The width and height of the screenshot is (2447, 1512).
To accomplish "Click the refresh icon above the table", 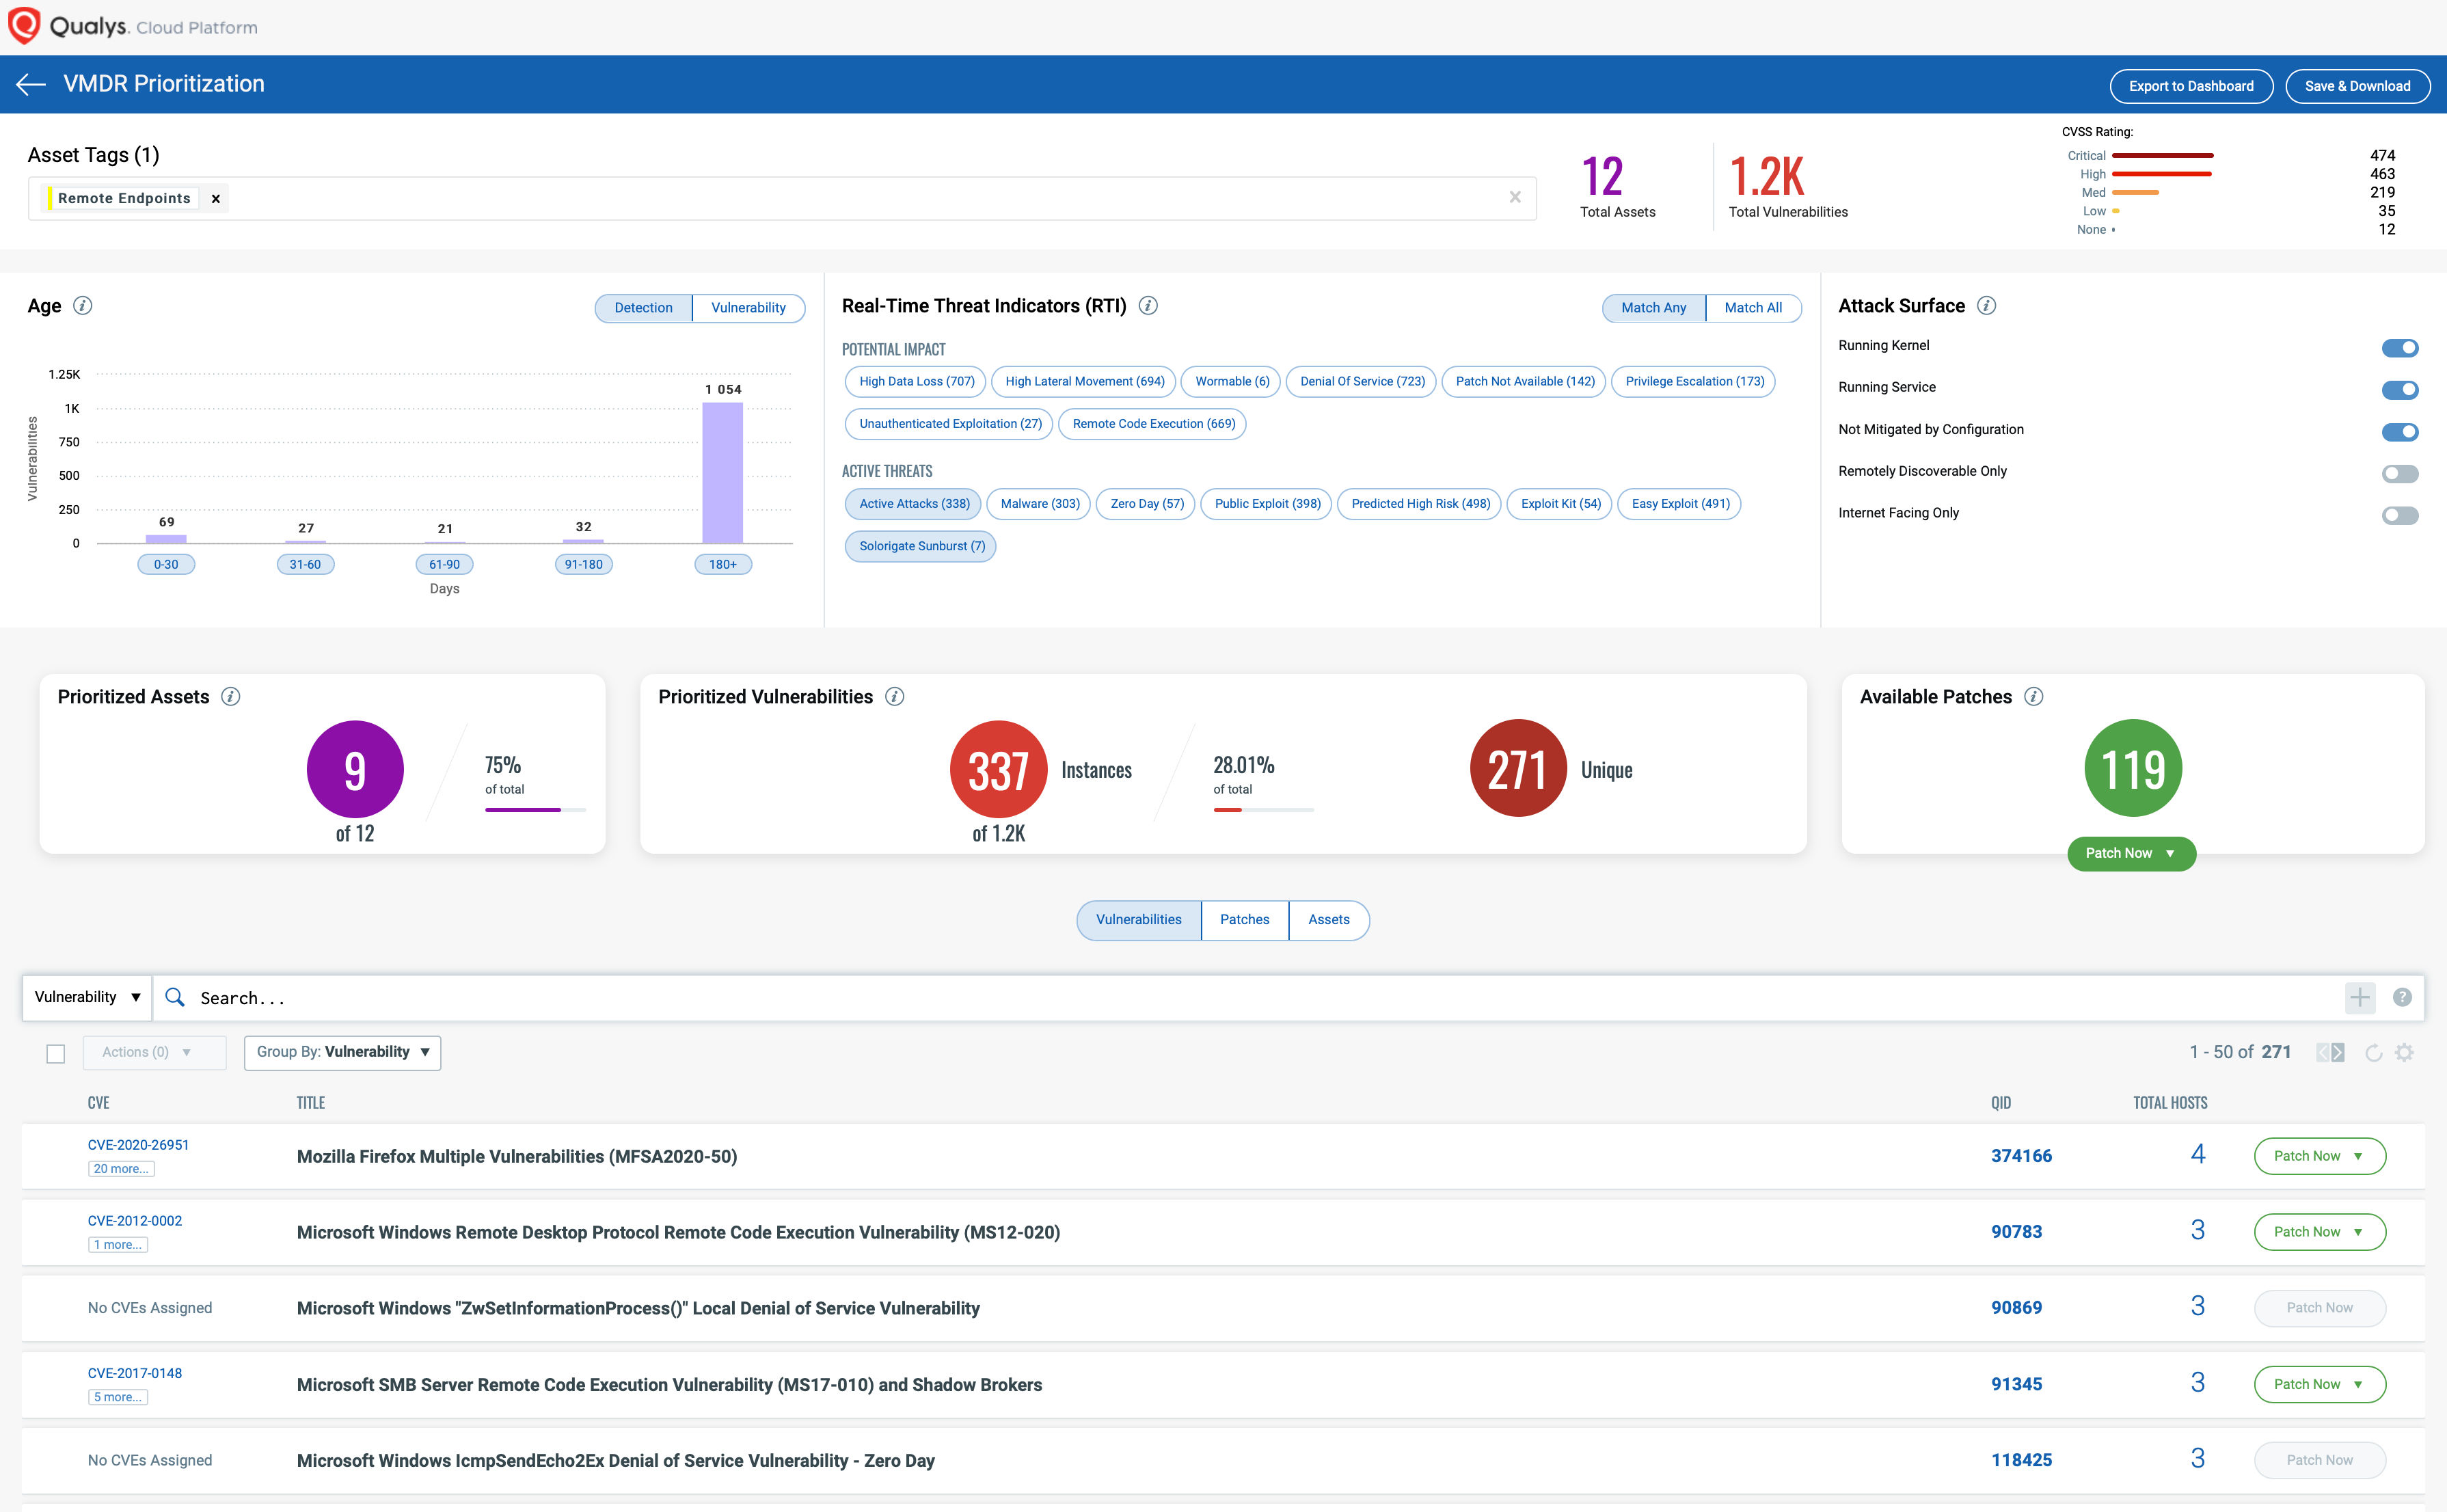I will coord(2373,1052).
